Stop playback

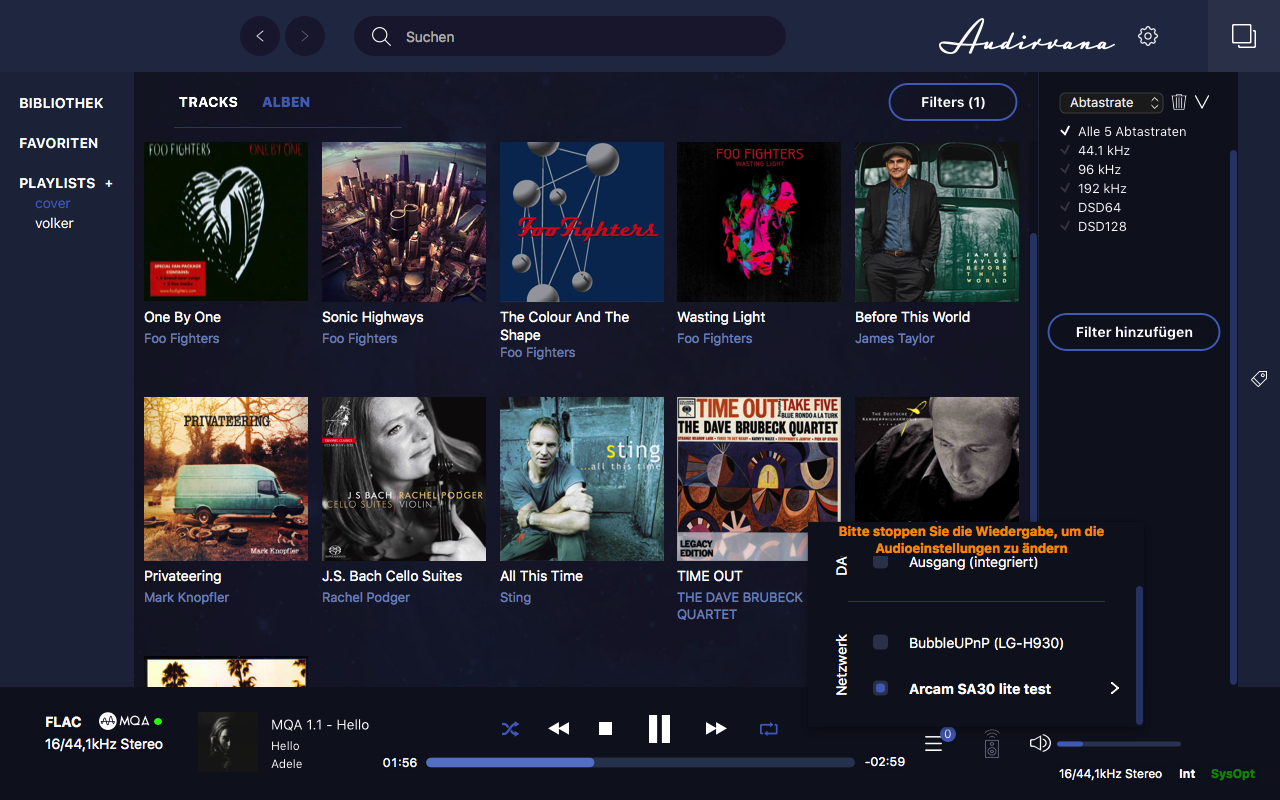point(605,729)
